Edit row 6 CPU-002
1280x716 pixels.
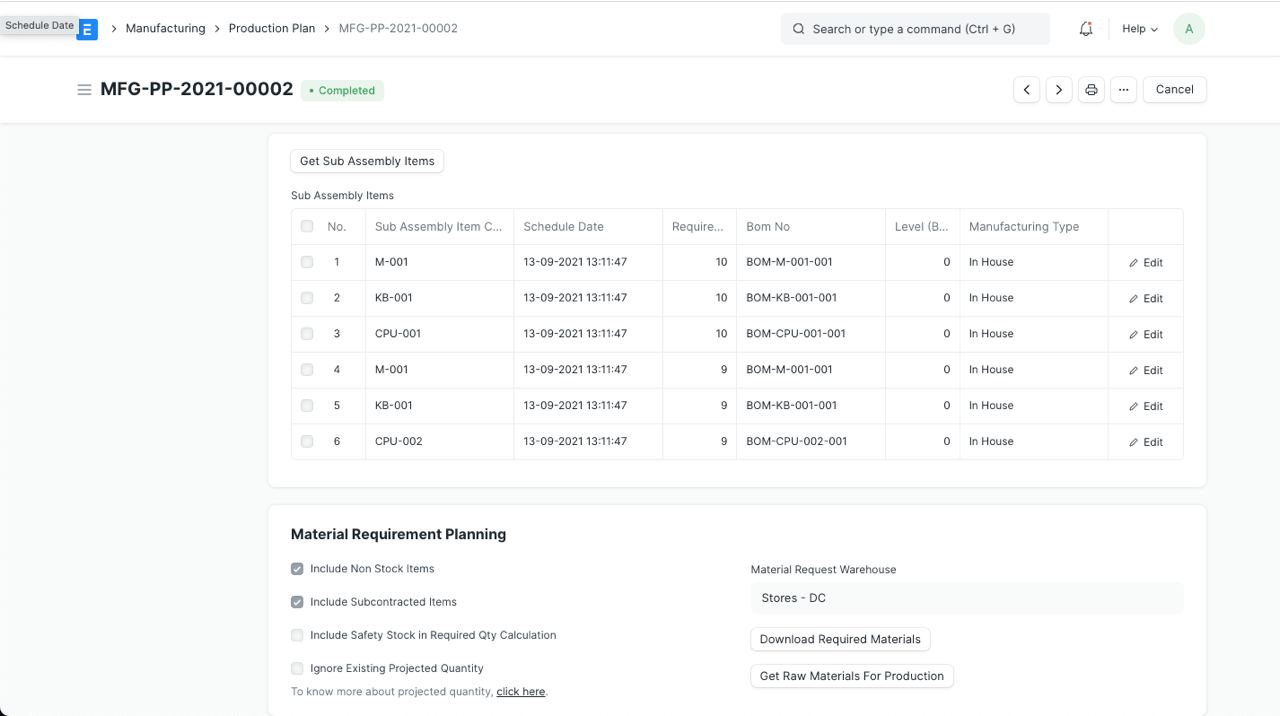[x=1146, y=443]
